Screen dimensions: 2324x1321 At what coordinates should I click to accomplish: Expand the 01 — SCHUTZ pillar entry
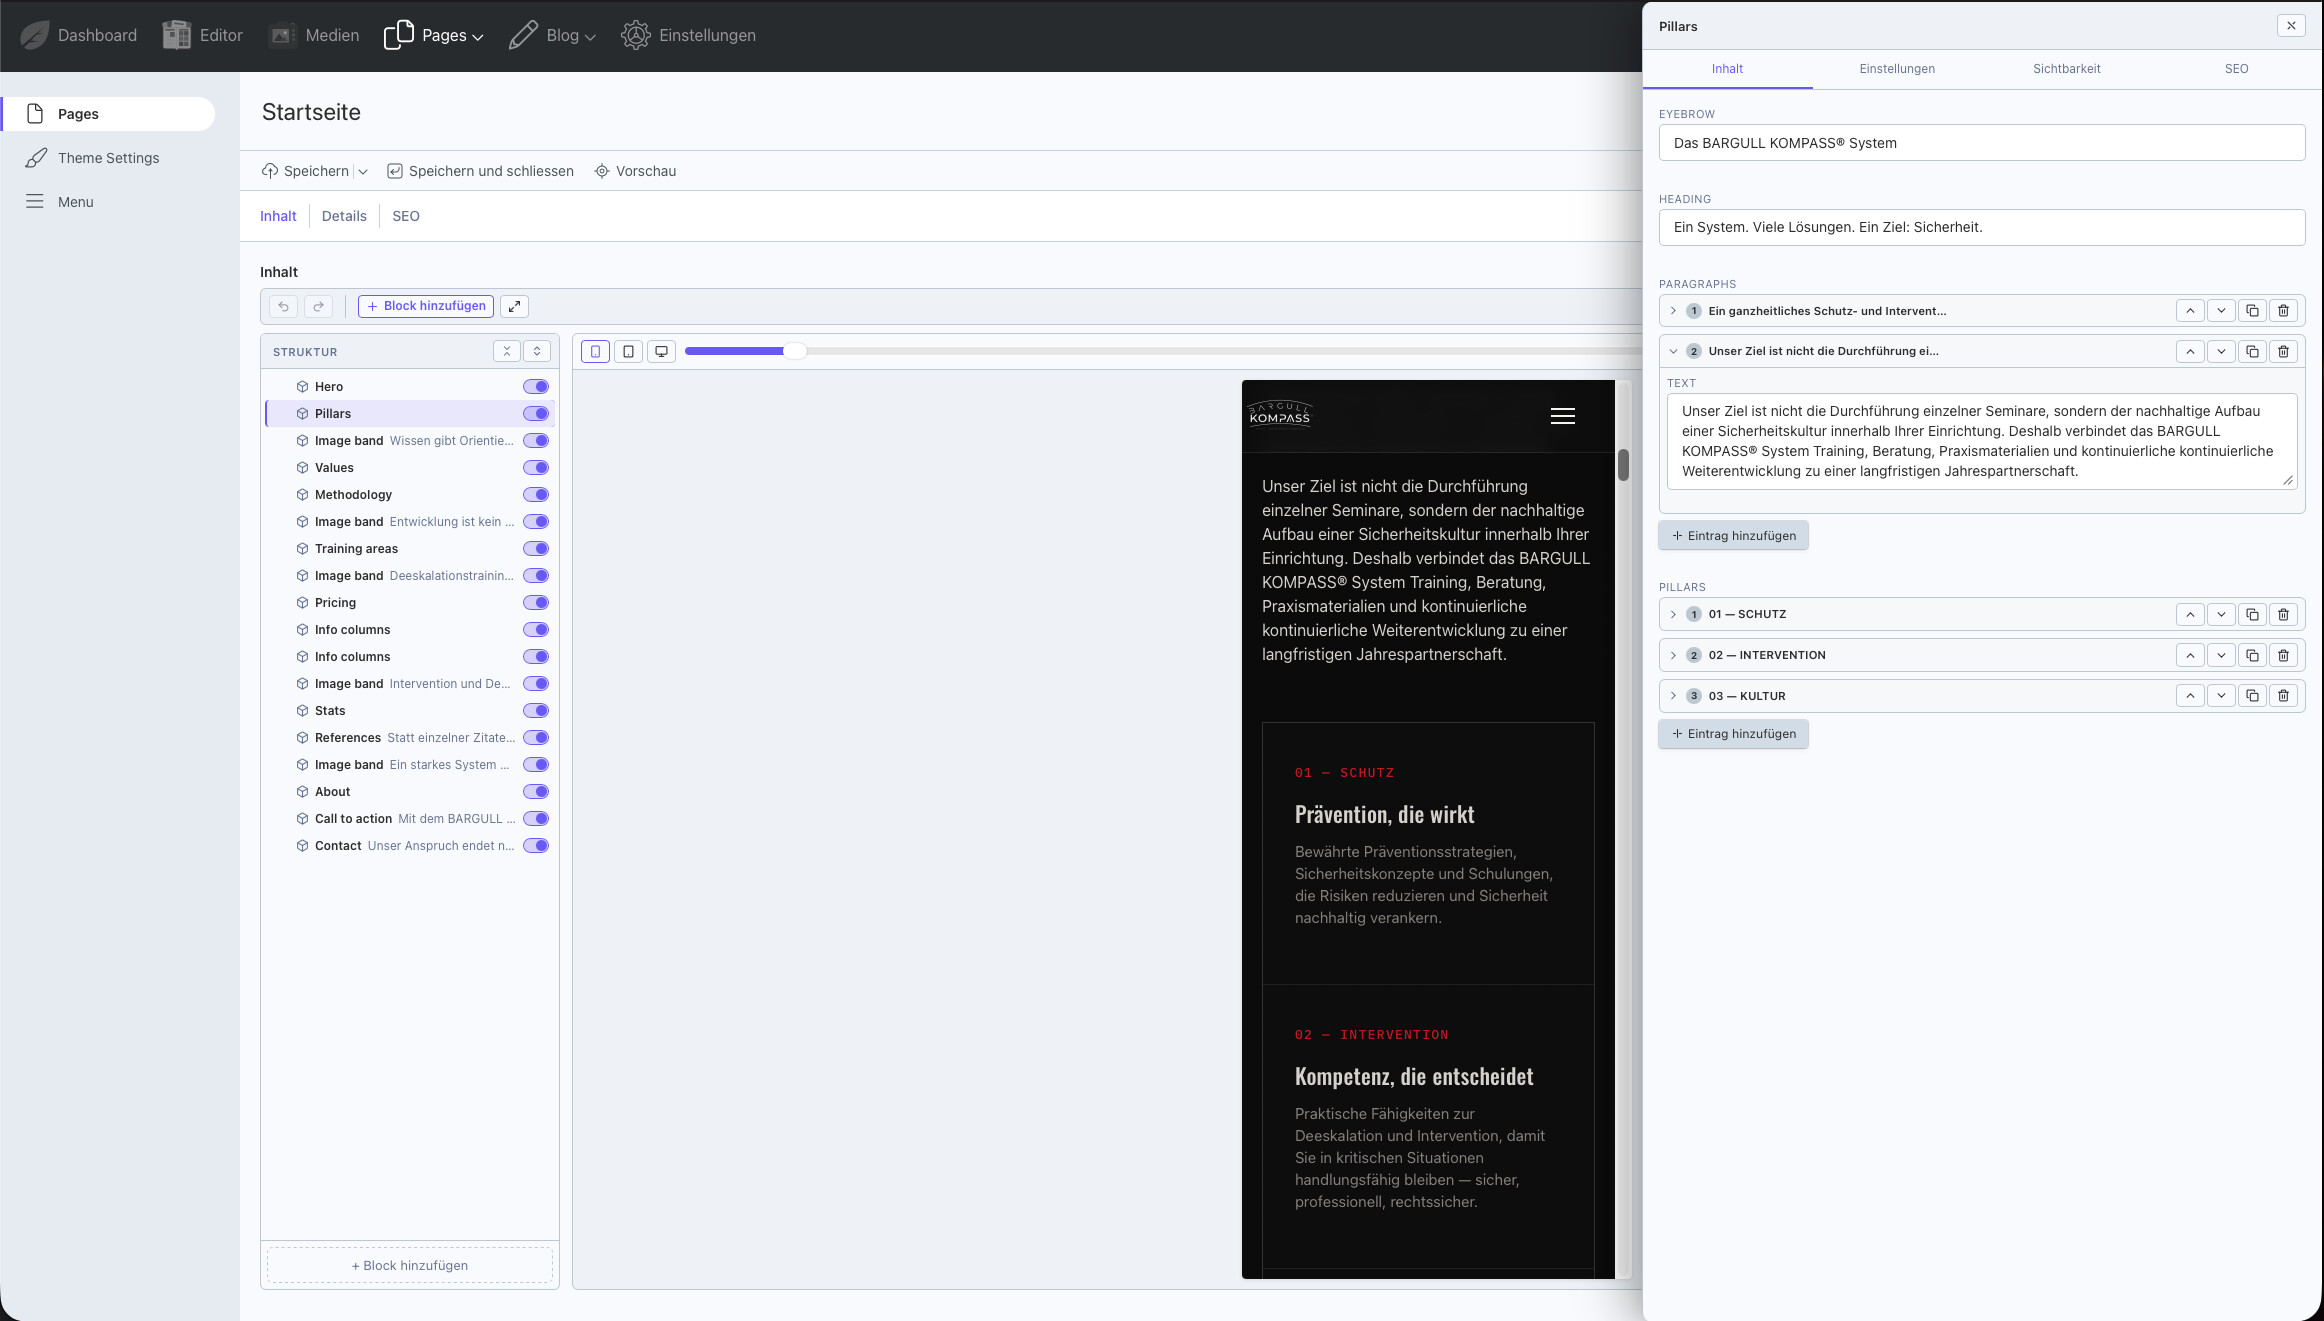1673,614
